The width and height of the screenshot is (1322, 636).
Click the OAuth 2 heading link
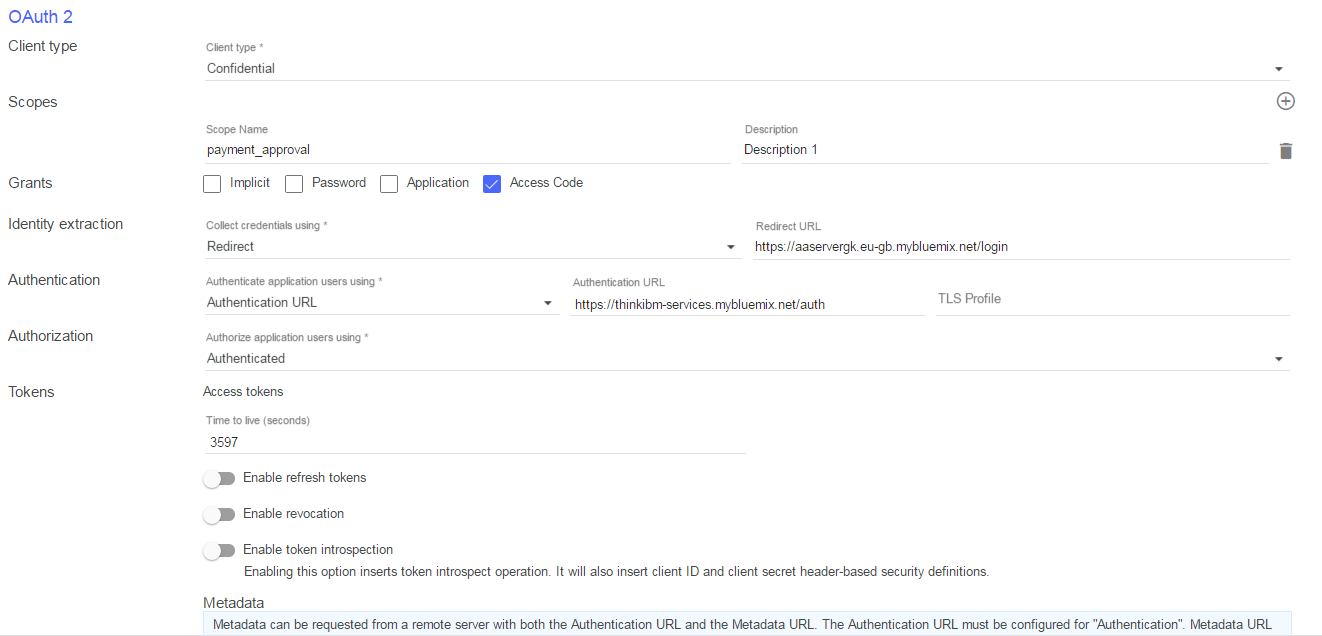tap(40, 17)
